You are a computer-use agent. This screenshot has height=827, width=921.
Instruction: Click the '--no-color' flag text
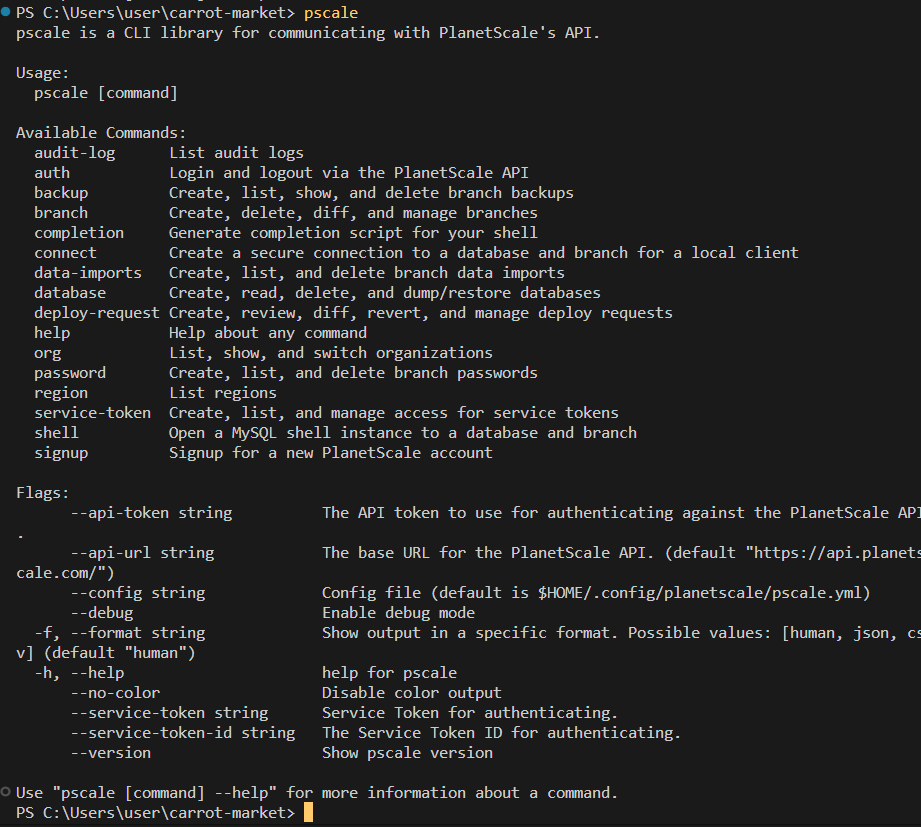pos(115,693)
